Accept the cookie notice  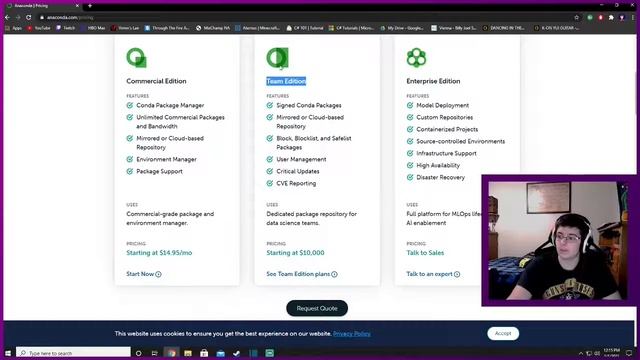pos(503,333)
